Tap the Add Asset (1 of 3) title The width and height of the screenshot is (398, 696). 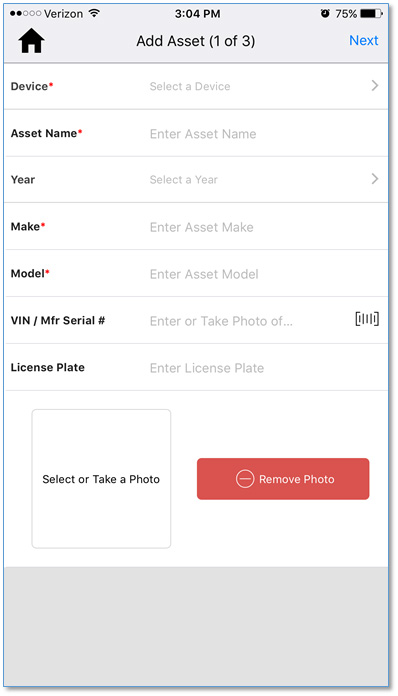[x=196, y=41]
